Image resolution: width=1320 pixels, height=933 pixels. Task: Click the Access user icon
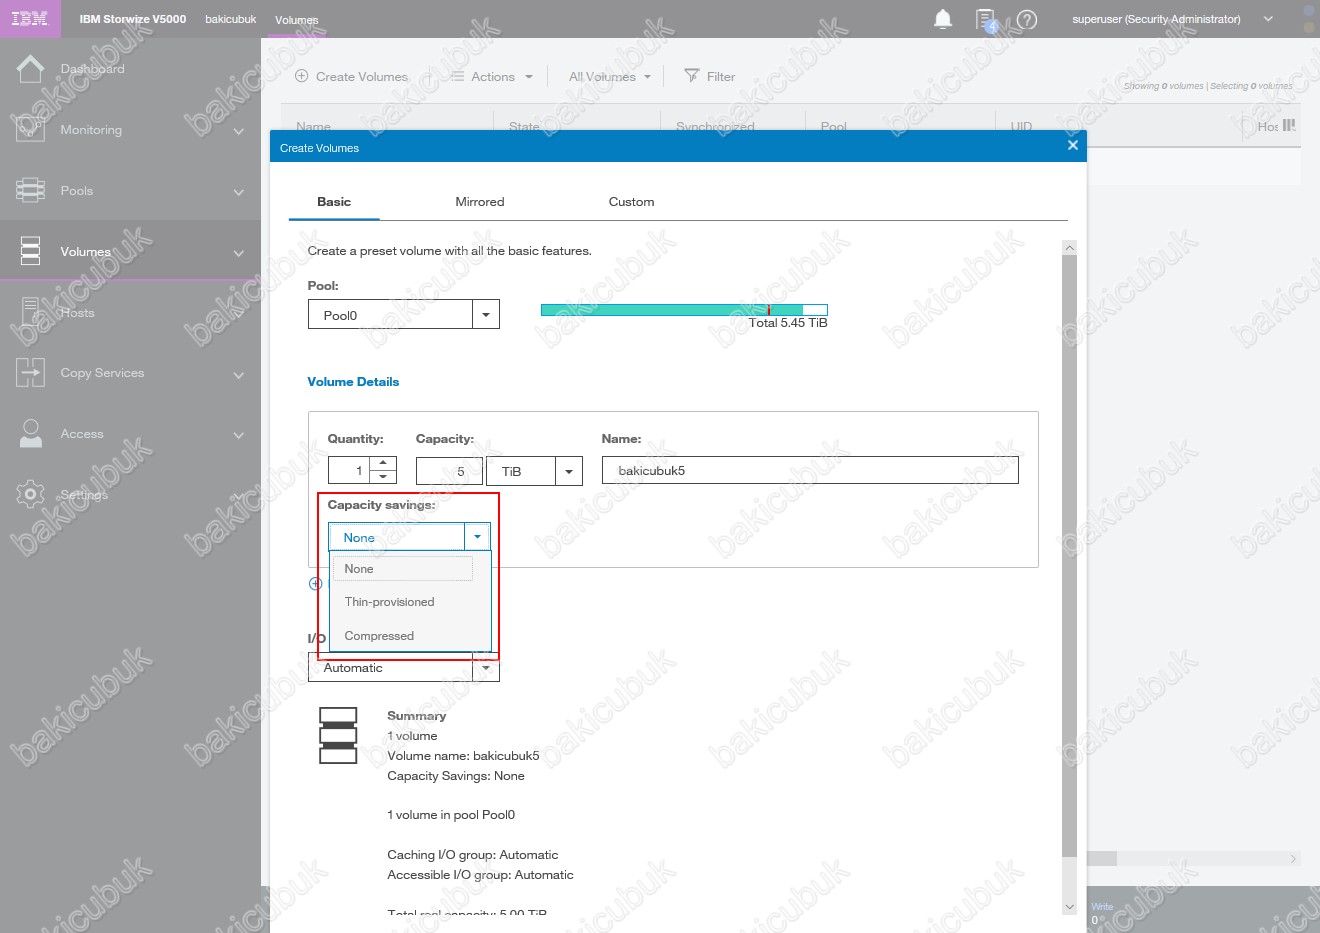coord(31,434)
